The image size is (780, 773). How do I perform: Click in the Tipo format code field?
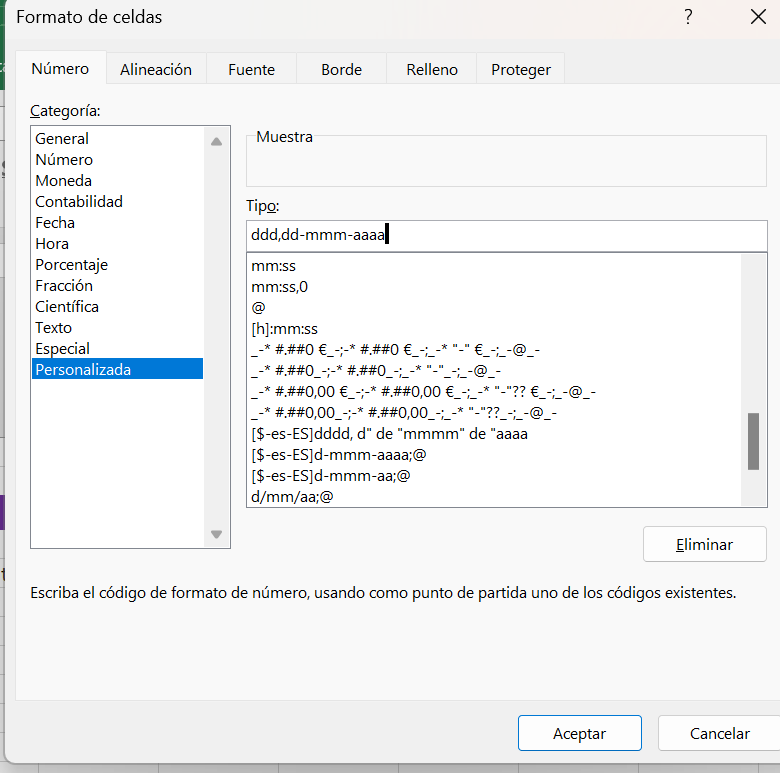pyautogui.click(x=506, y=235)
